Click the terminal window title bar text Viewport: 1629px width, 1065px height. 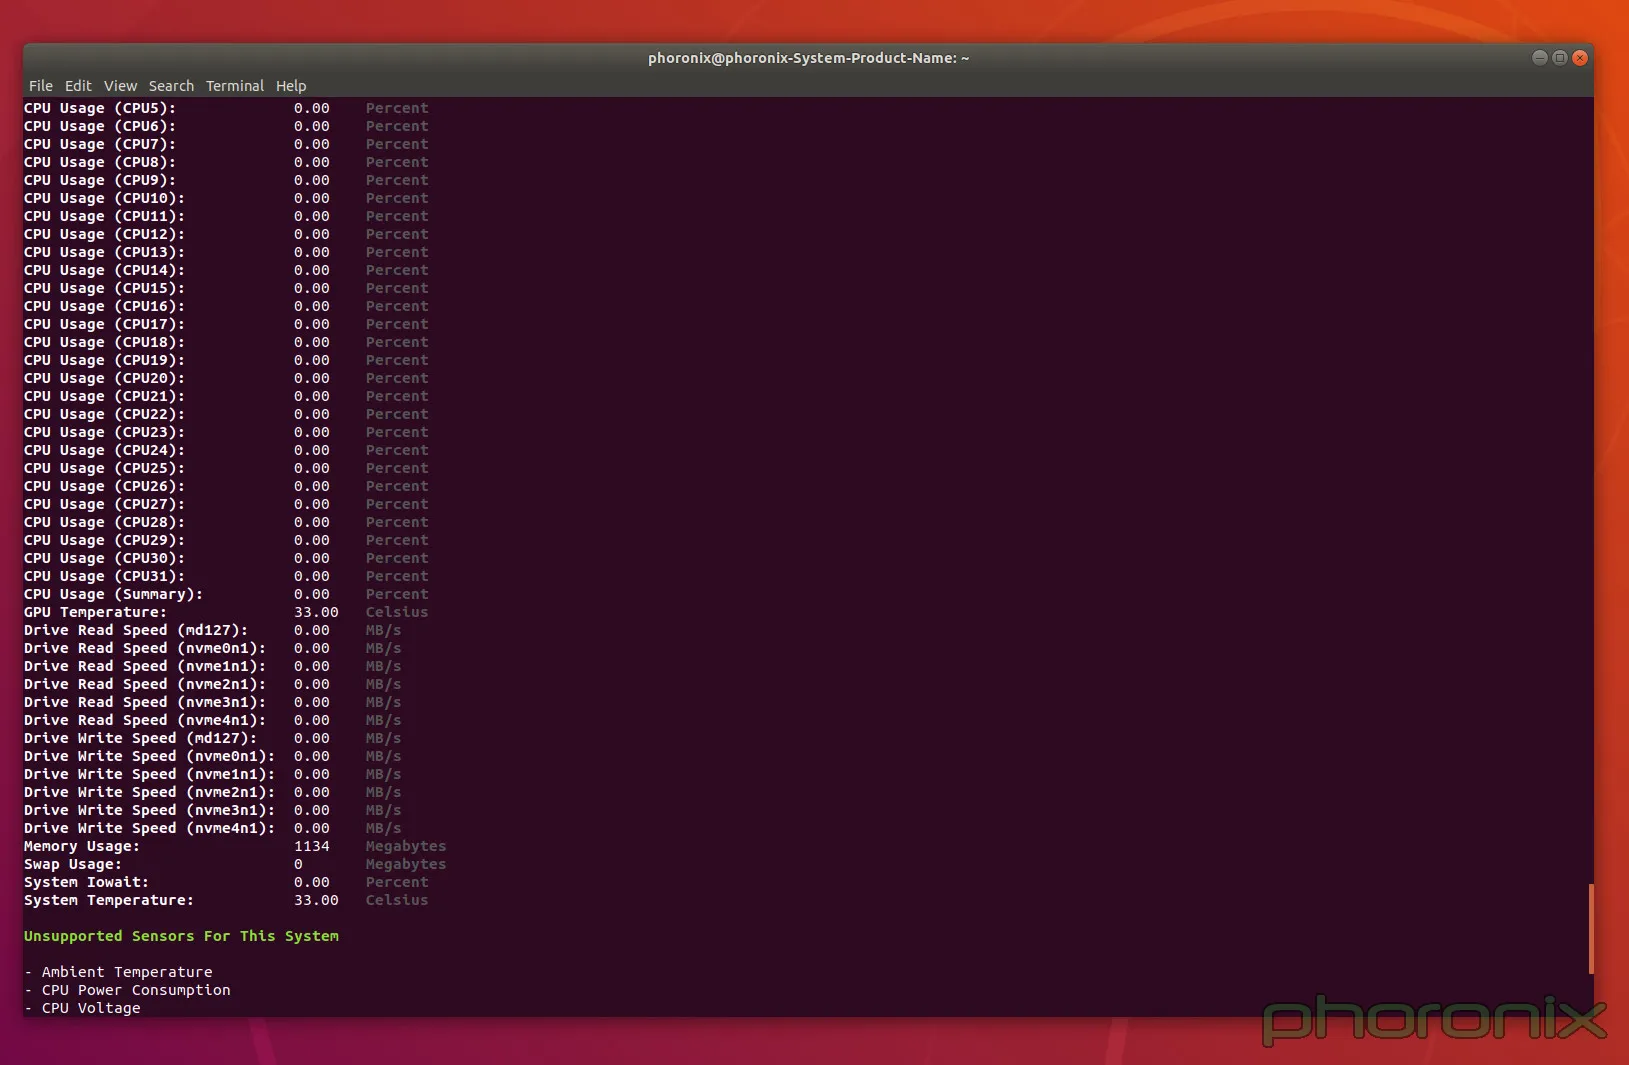point(808,58)
